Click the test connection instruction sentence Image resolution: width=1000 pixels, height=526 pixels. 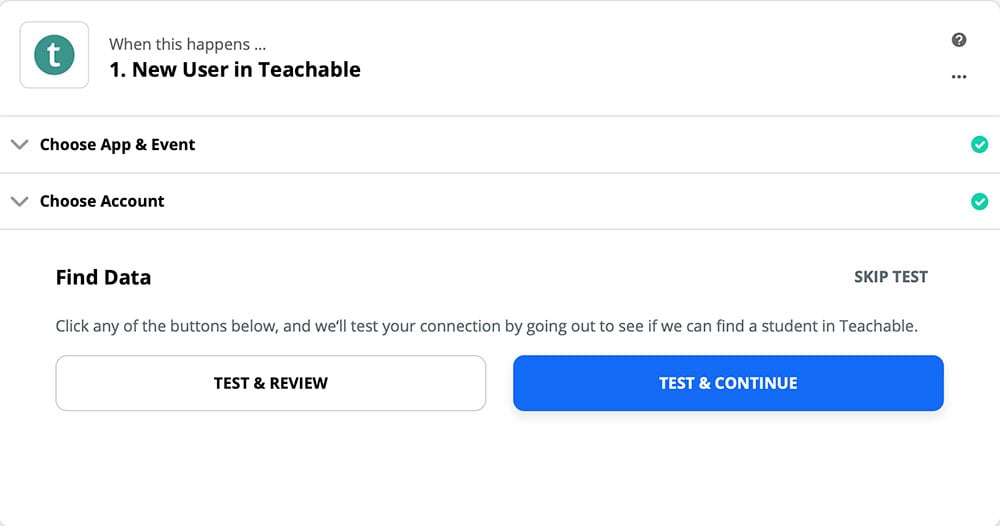(486, 326)
